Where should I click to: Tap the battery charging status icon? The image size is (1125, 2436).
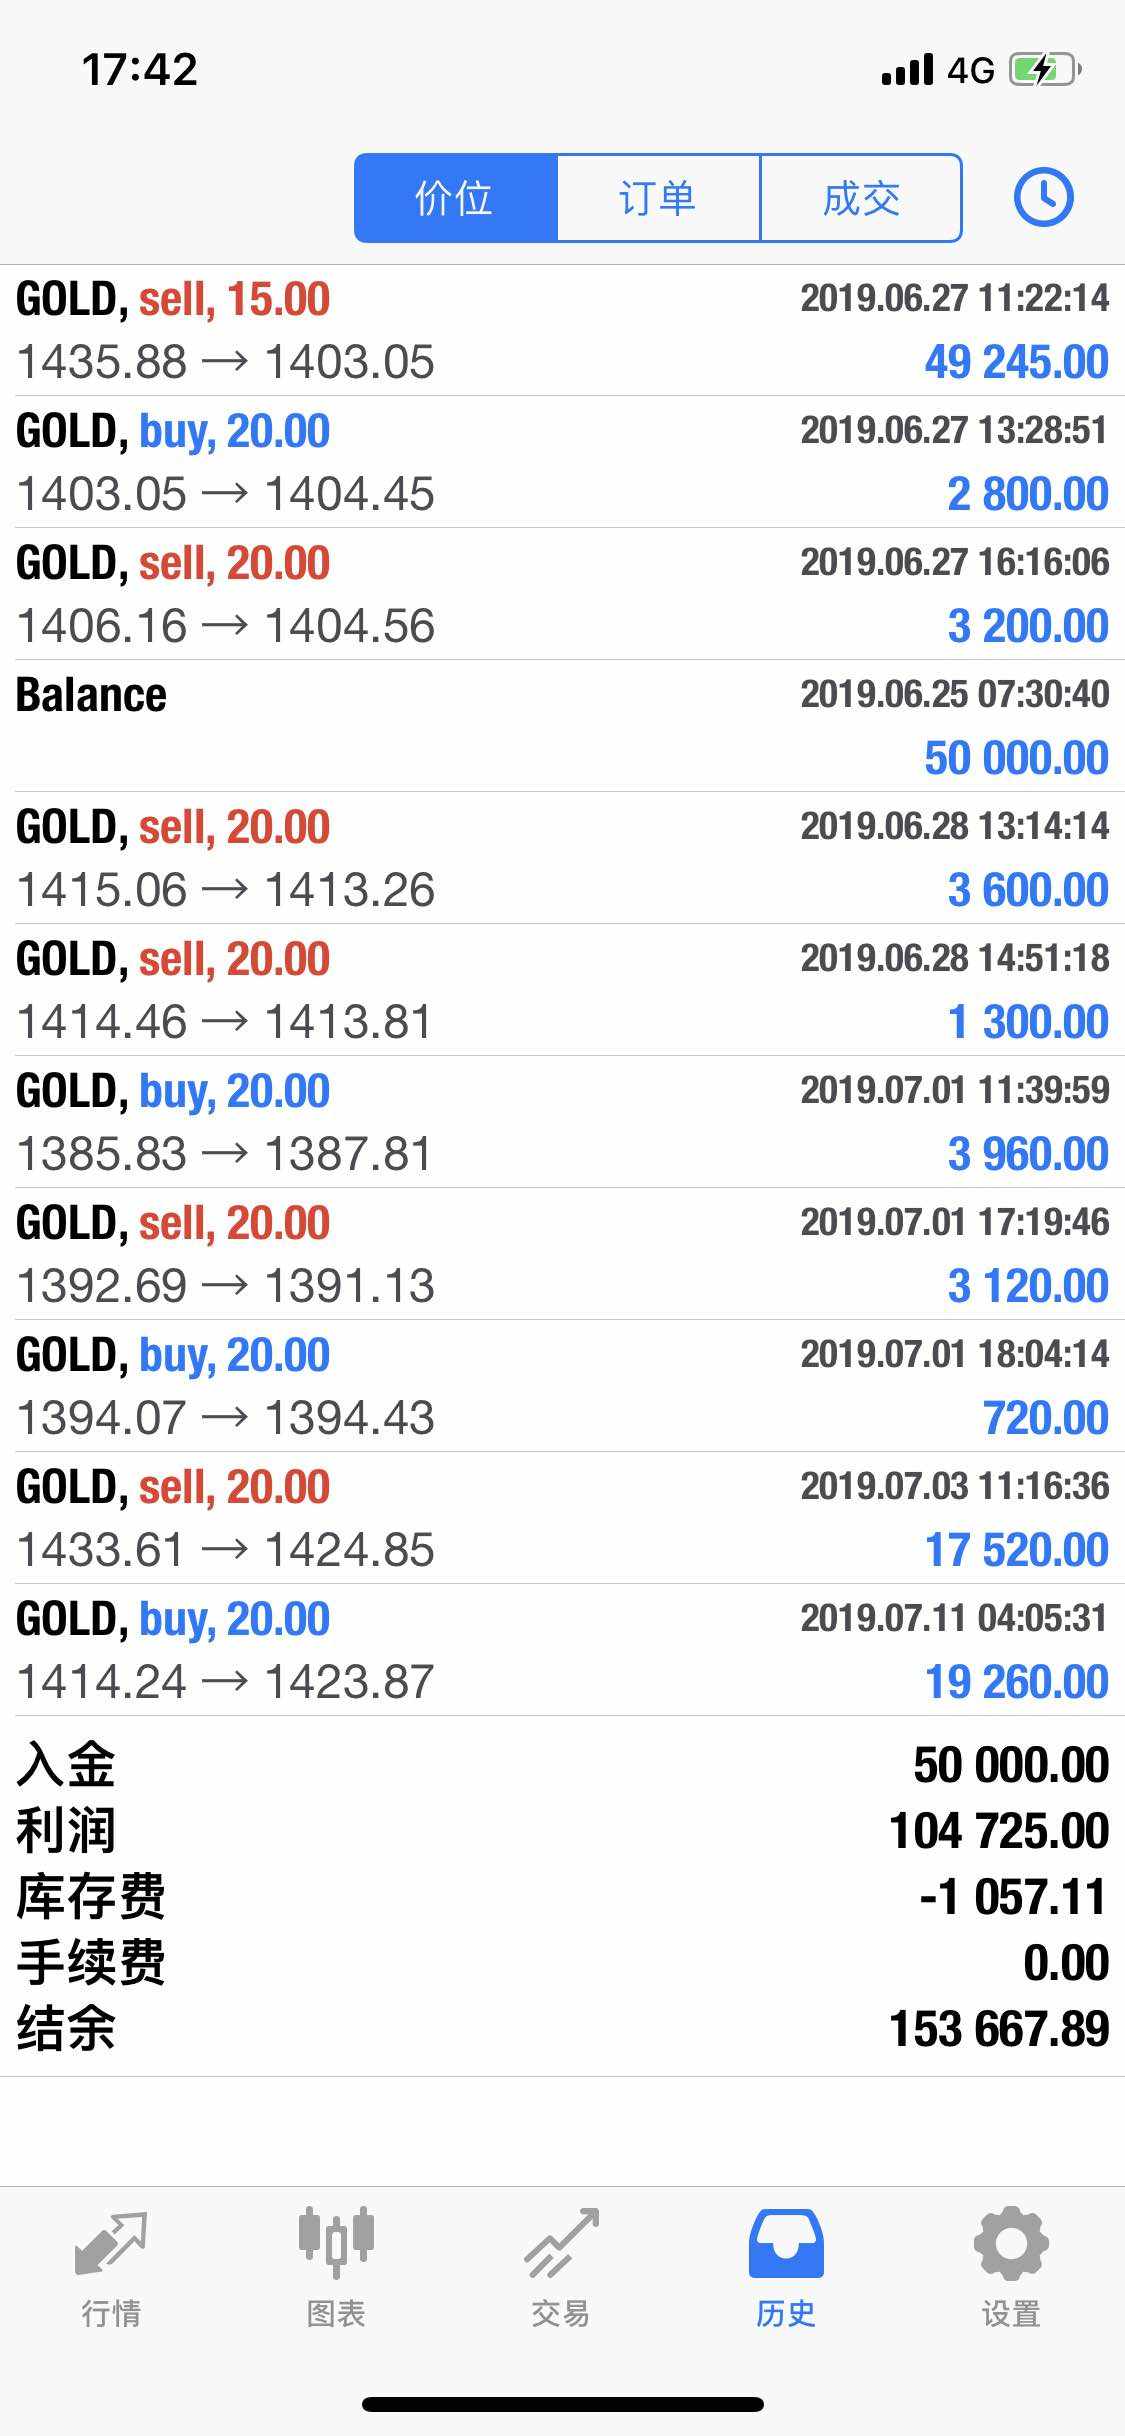click(1044, 70)
